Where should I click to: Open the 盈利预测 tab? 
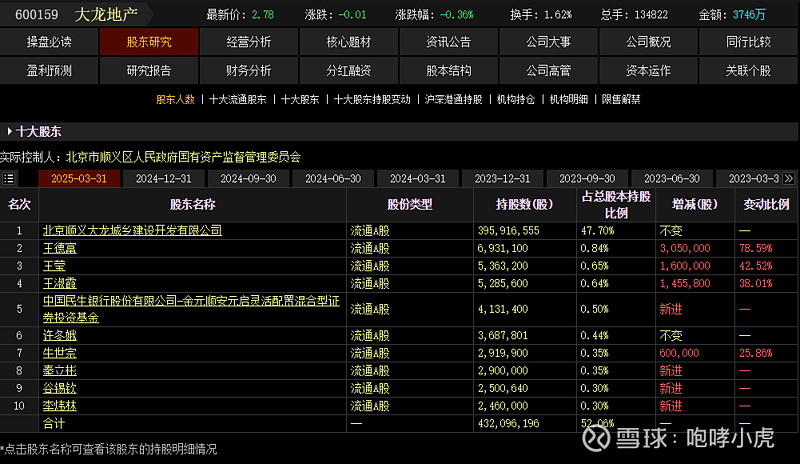(x=49, y=70)
